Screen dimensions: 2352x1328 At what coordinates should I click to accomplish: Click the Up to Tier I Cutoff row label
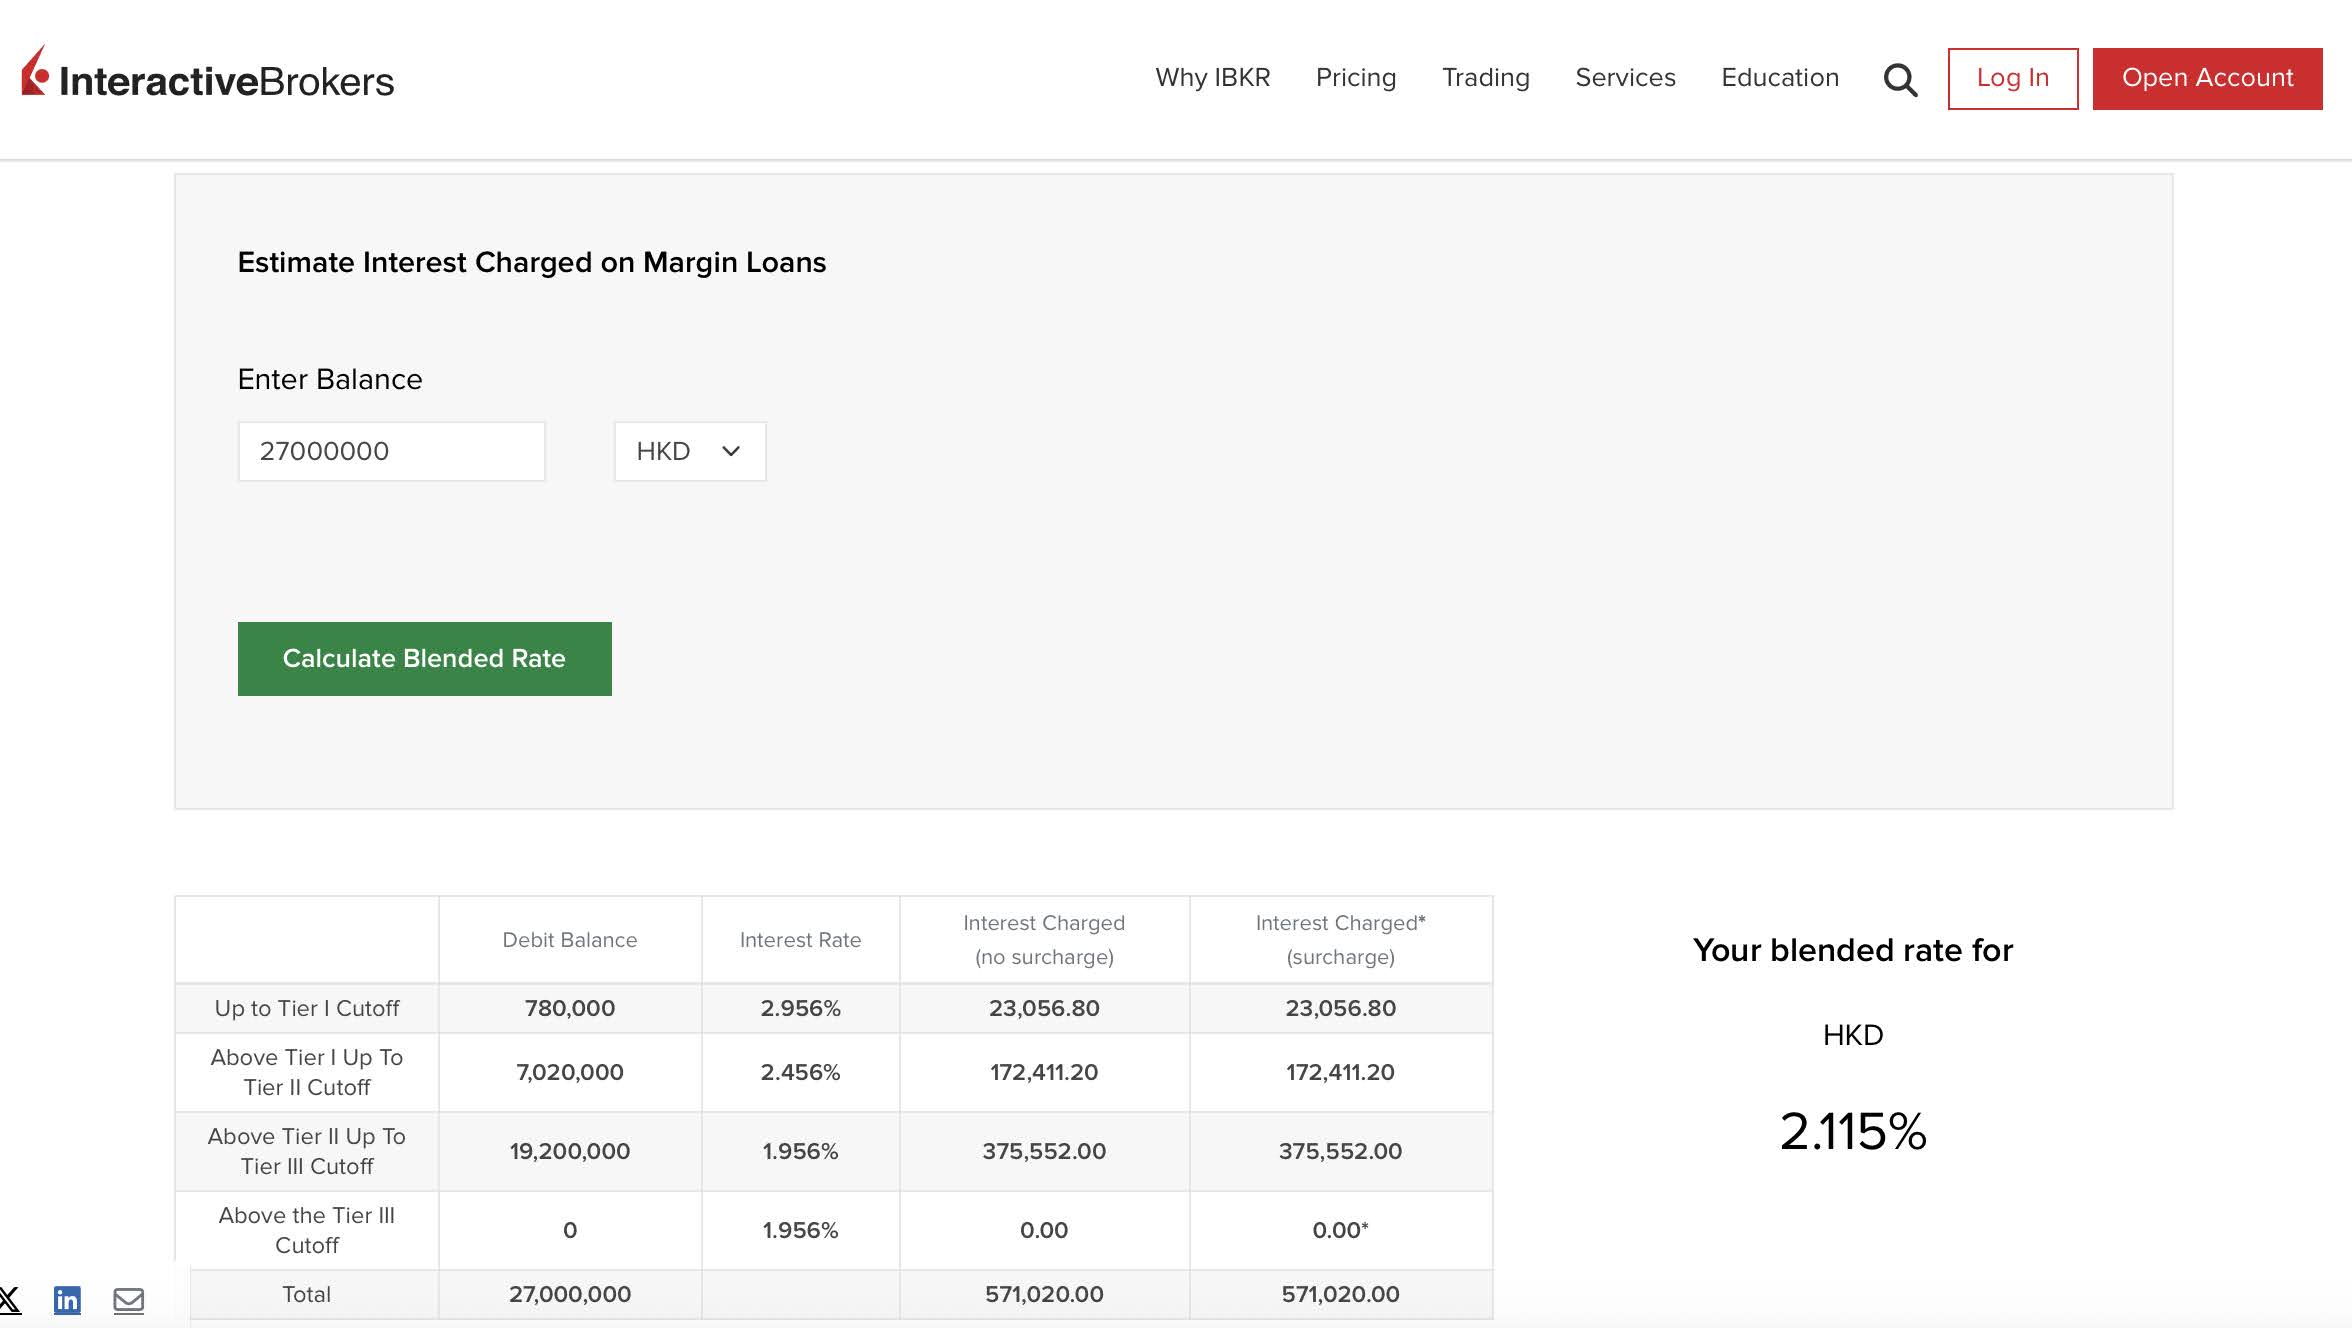306,1008
